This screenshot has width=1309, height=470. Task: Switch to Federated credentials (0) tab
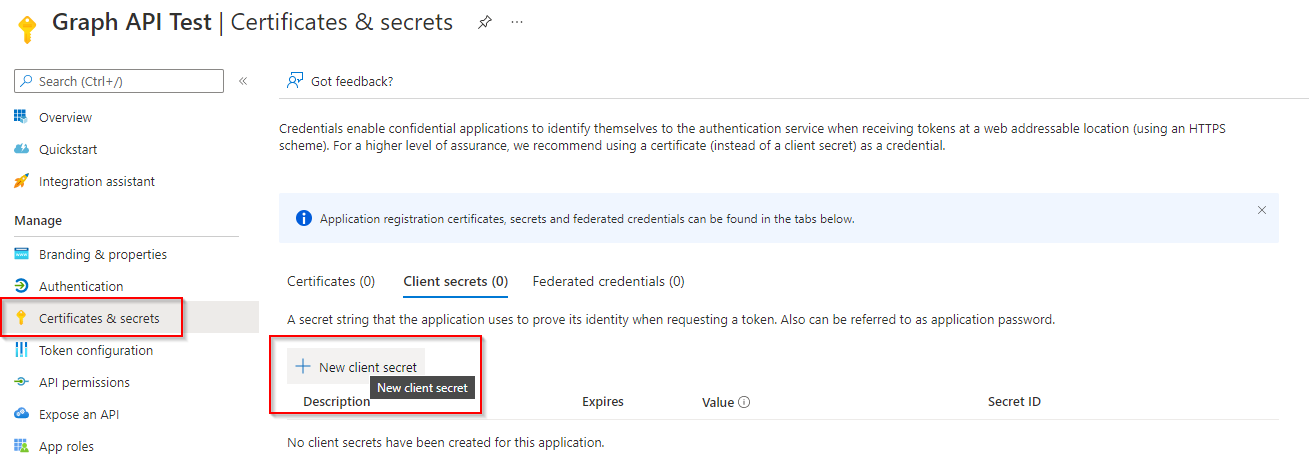coord(608,281)
